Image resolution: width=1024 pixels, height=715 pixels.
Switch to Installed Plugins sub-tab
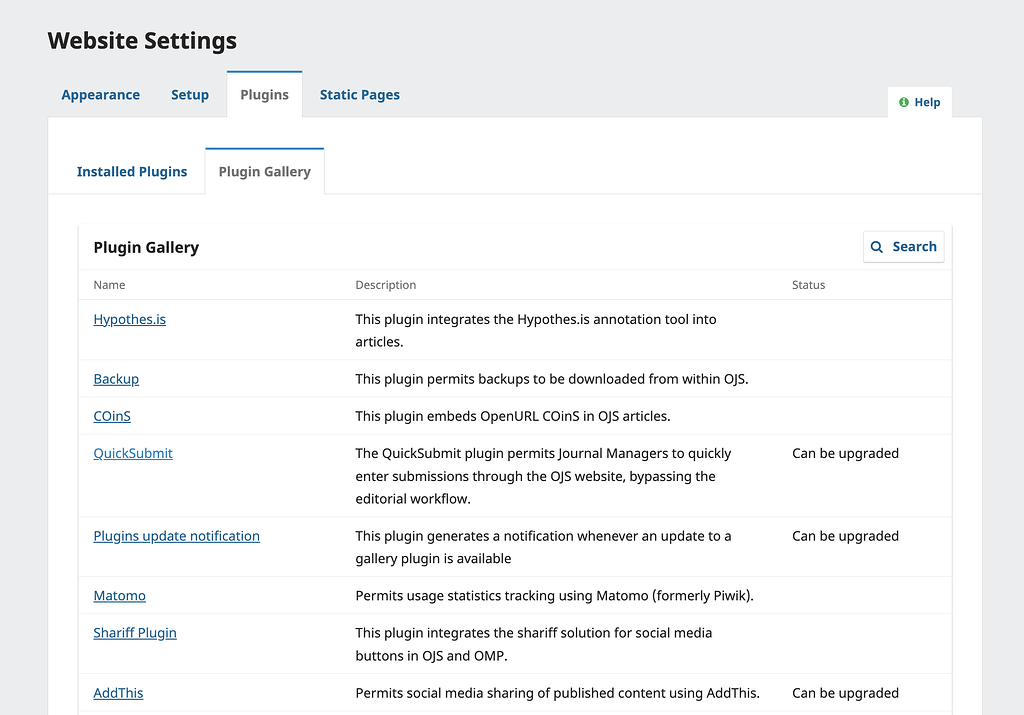pyautogui.click(x=132, y=172)
